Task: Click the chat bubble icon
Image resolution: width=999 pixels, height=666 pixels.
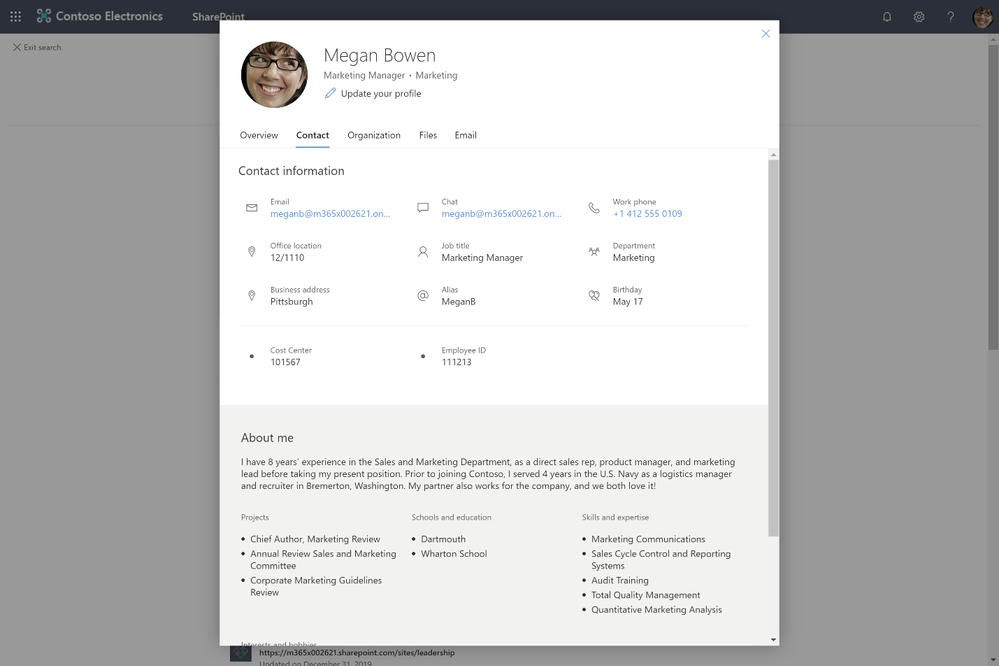Action: (x=422, y=208)
